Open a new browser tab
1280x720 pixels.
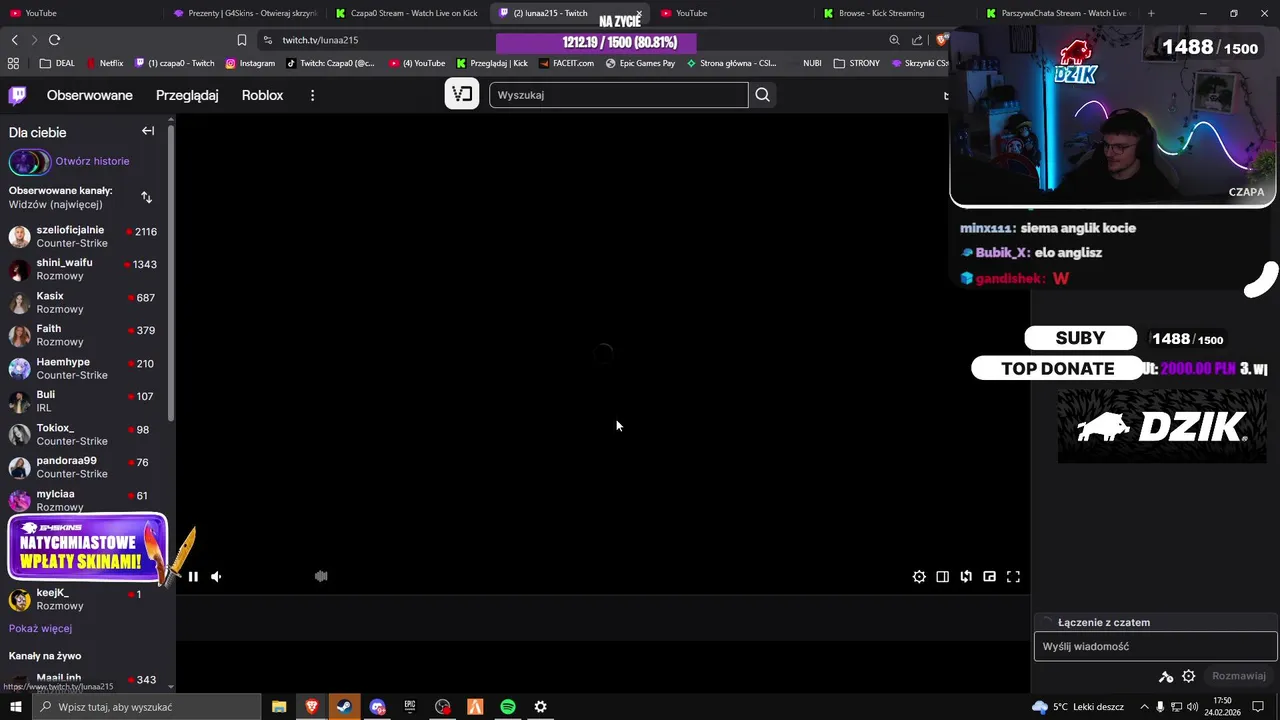[1151, 13]
